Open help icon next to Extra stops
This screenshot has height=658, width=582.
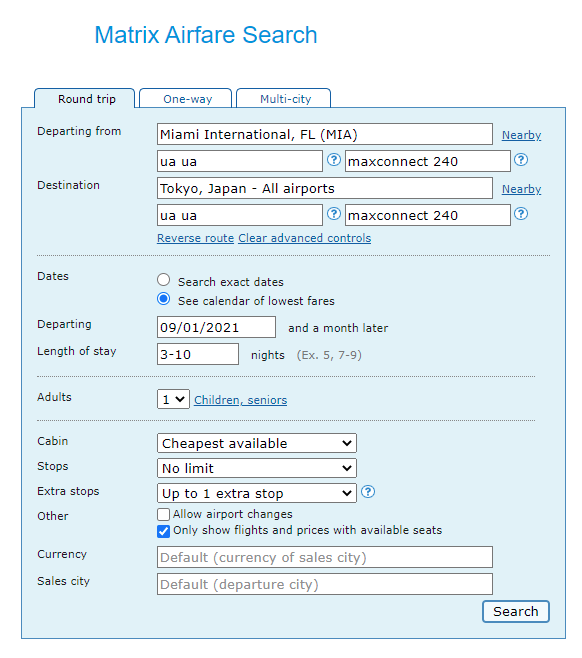pyautogui.click(x=368, y=491)
